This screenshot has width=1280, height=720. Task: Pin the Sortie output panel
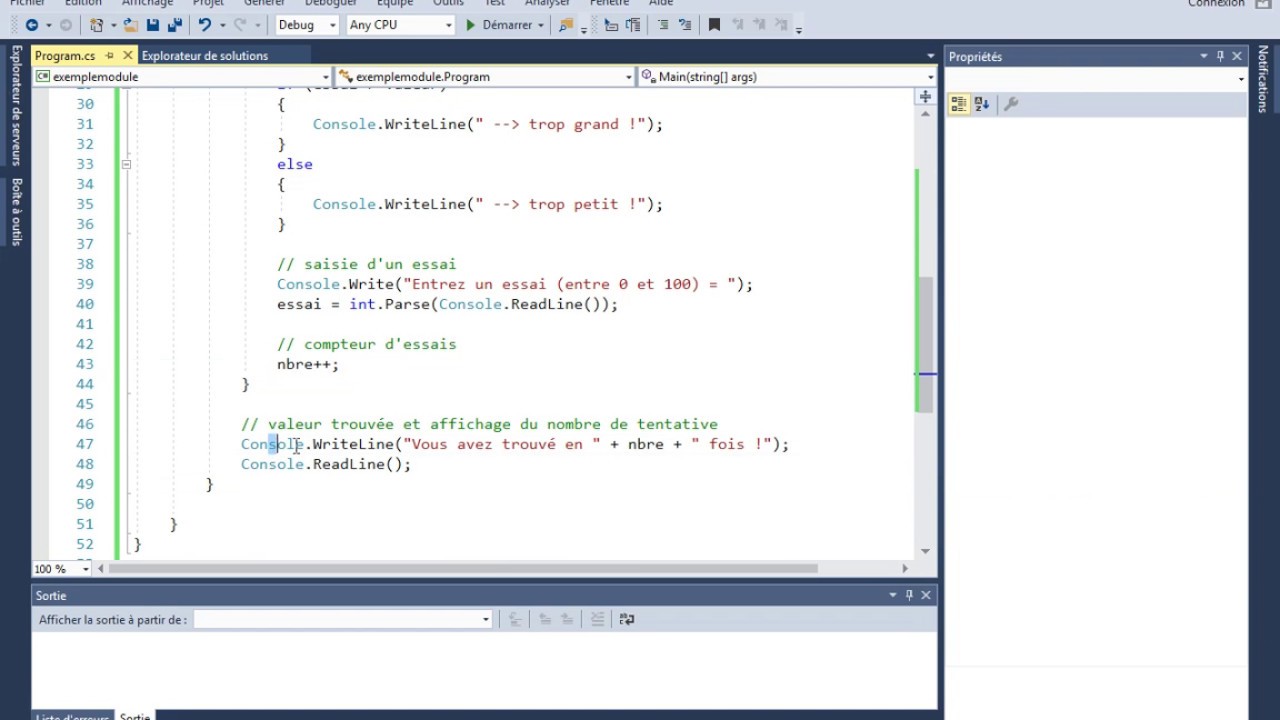pos(909,595)
